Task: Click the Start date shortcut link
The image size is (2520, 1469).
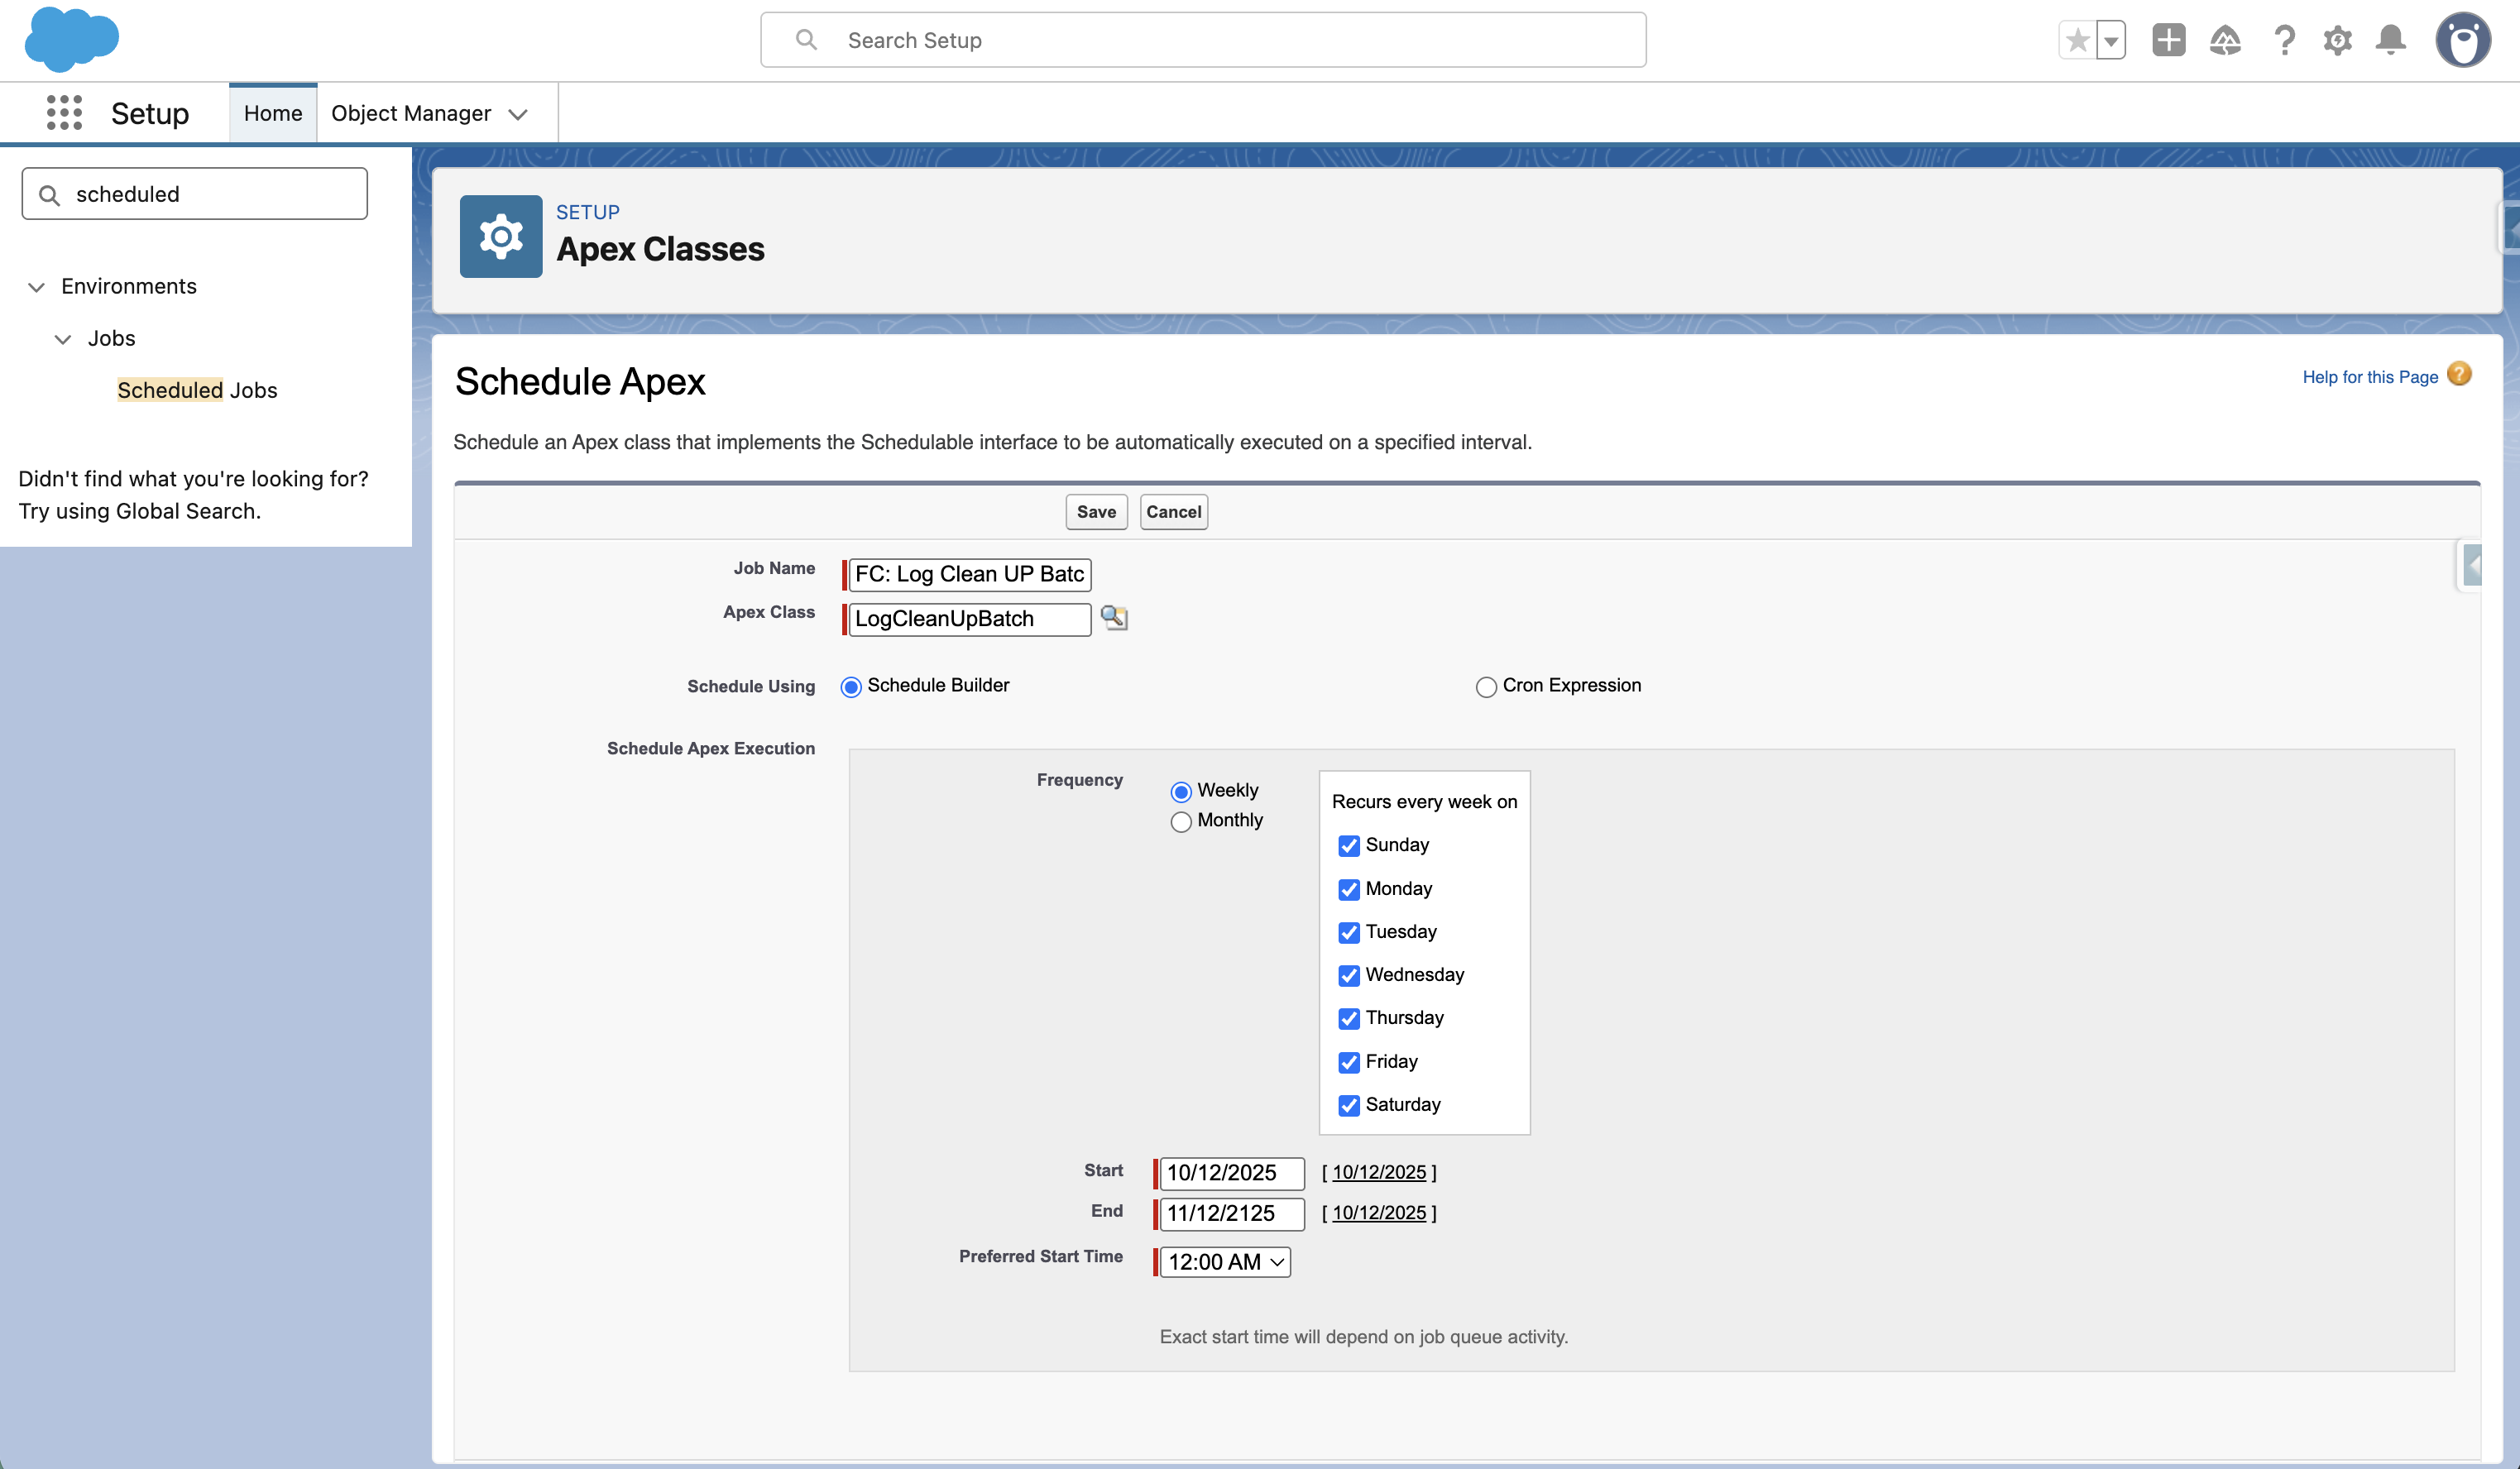Action: (x=1379, y=1172)
